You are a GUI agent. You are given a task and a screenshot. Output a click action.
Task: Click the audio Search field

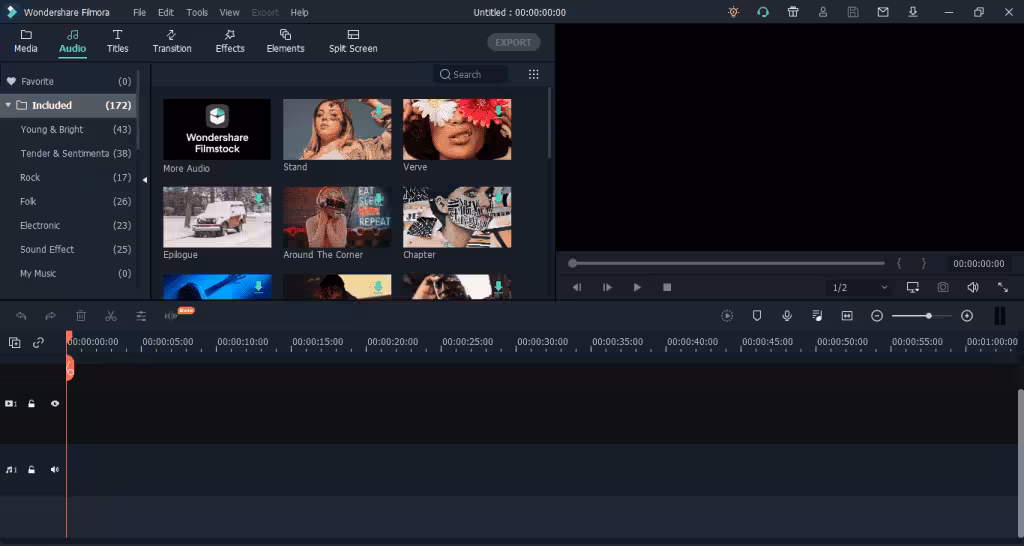pos(471,74)
